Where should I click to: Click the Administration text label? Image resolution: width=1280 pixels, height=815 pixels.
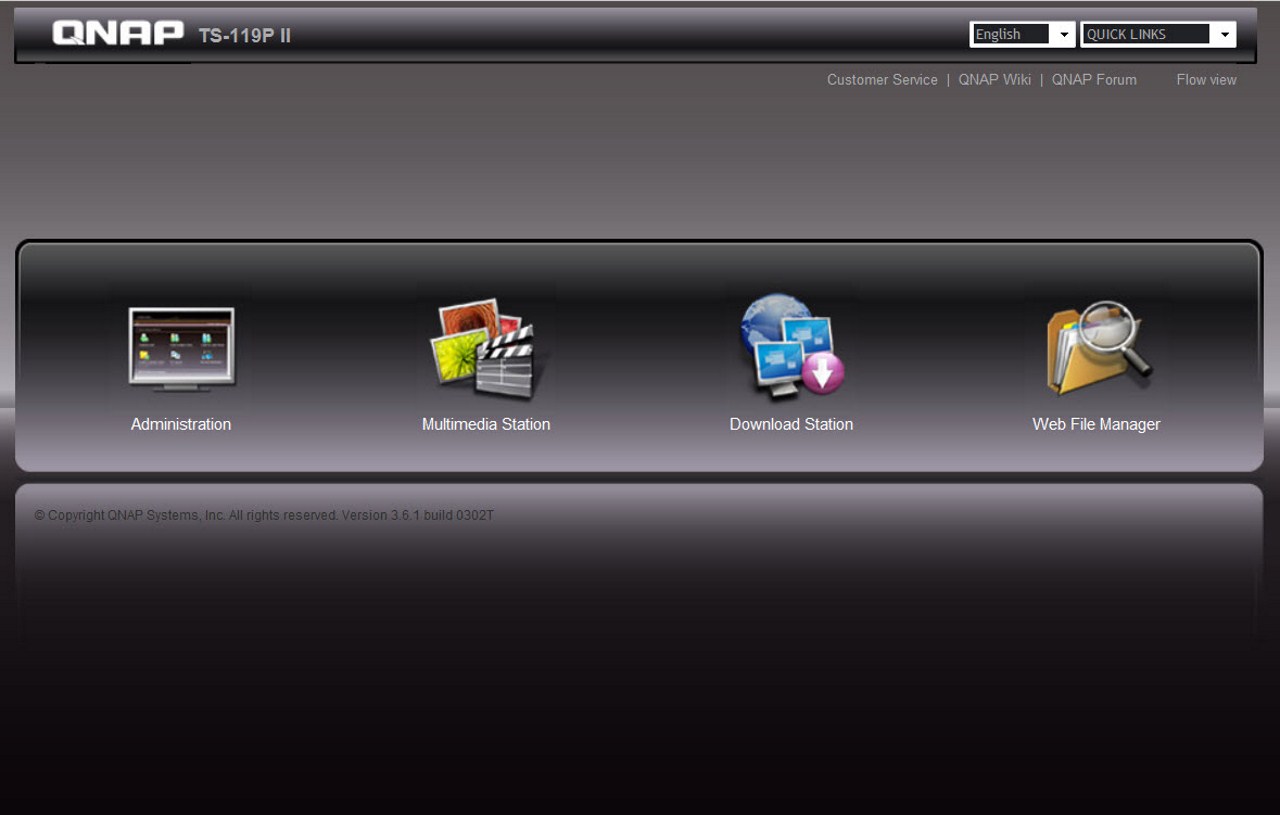(181, 424)
